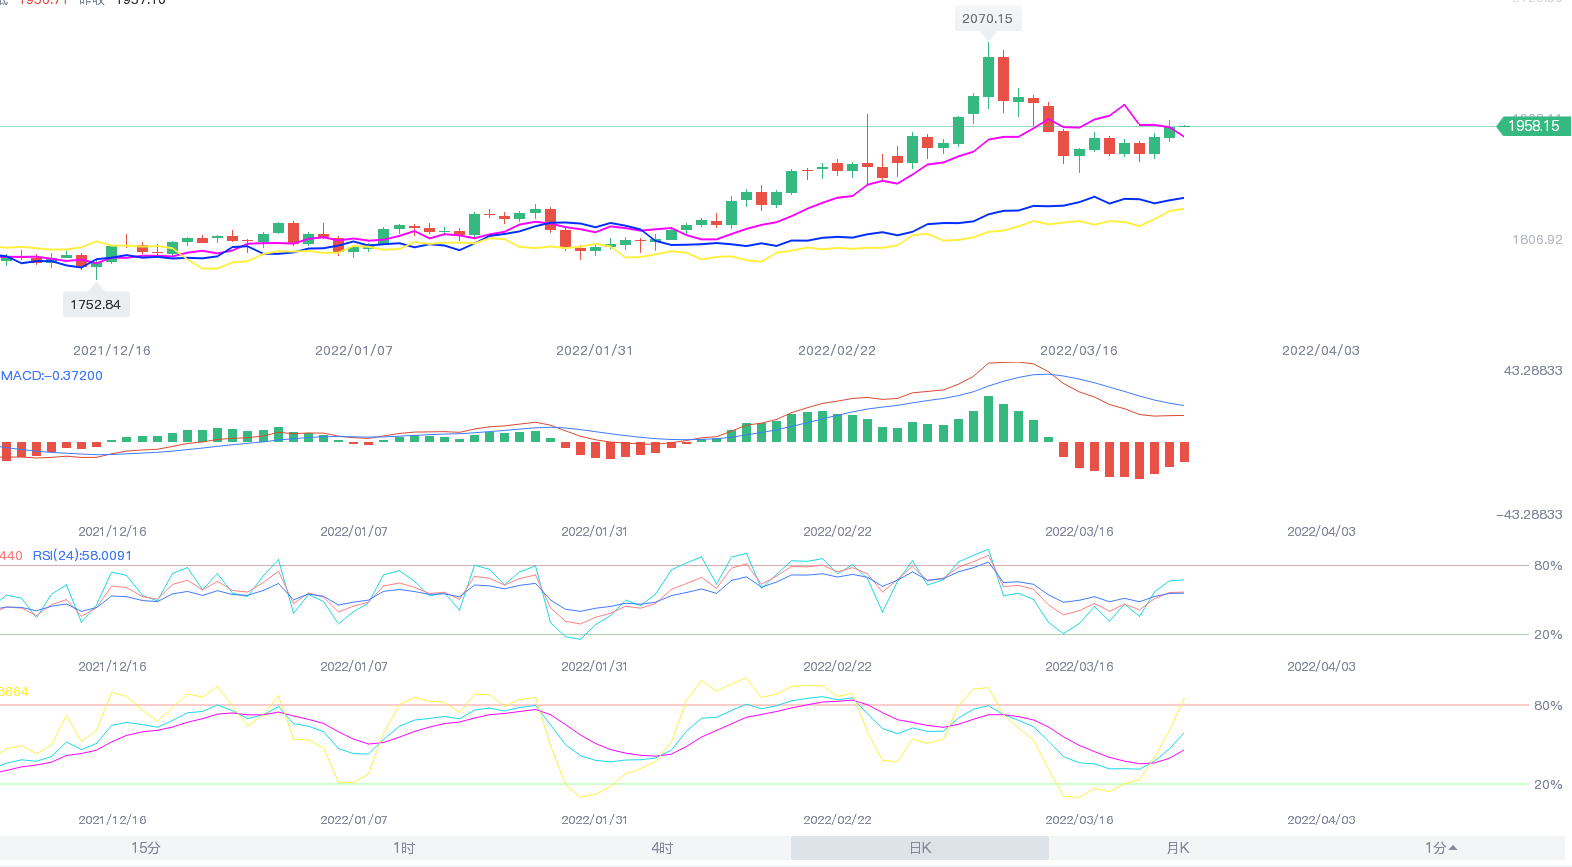This screenshot has width=1572, height=867.
Task: Click the red 440 RSI value label
Action: (x=11, y=556)
